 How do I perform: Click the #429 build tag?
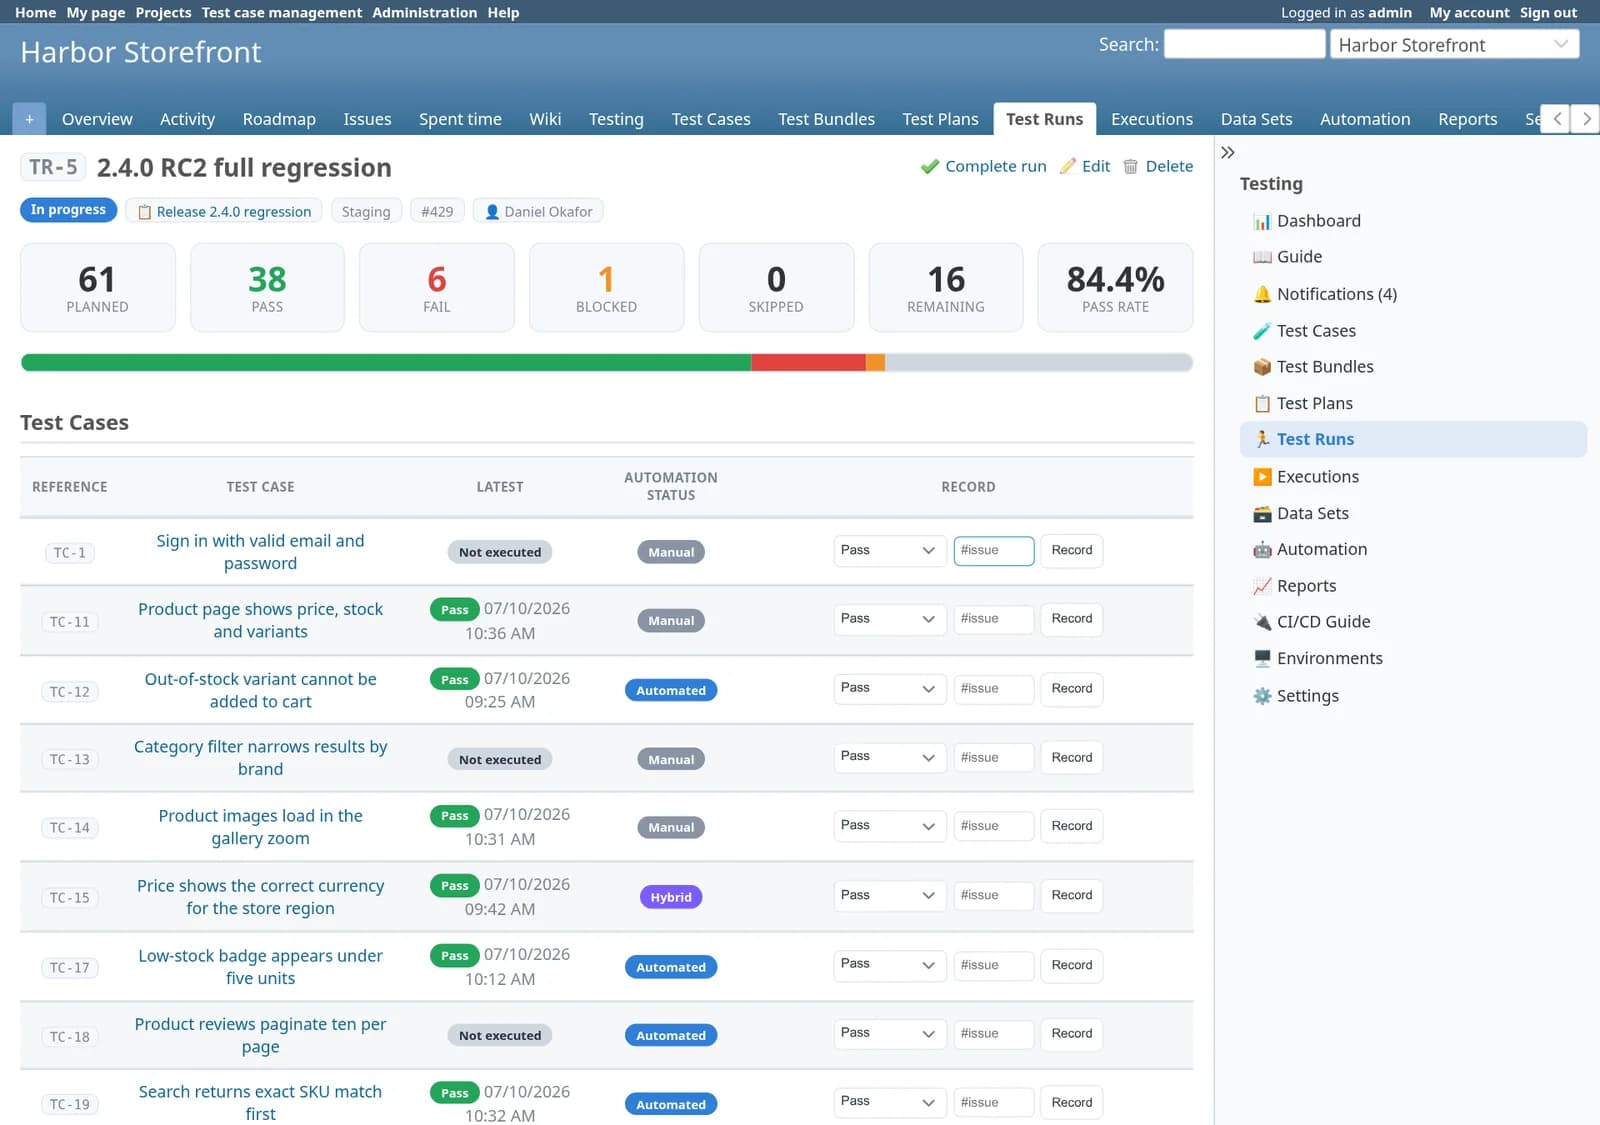[x=437, y=211]
